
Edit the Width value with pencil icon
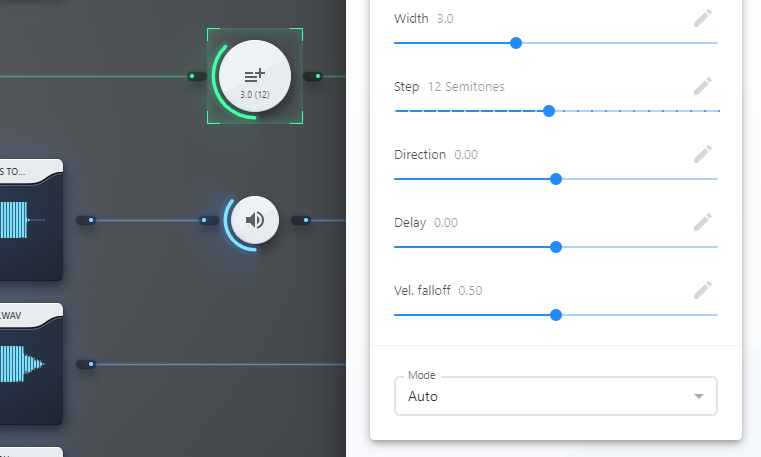pyautogui.click(x=702, y=18)
